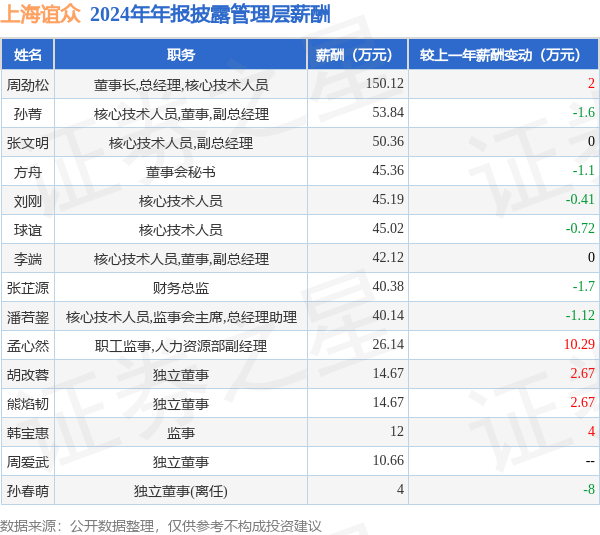600x535 pixels.
Task: Click the name 孟心然
Action: (x=28, y=346)
